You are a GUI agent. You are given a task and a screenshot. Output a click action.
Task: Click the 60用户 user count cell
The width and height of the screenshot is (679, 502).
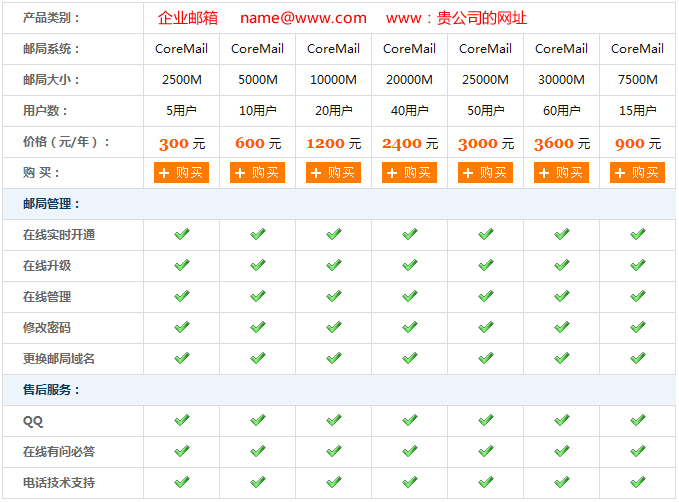point(561,111)
